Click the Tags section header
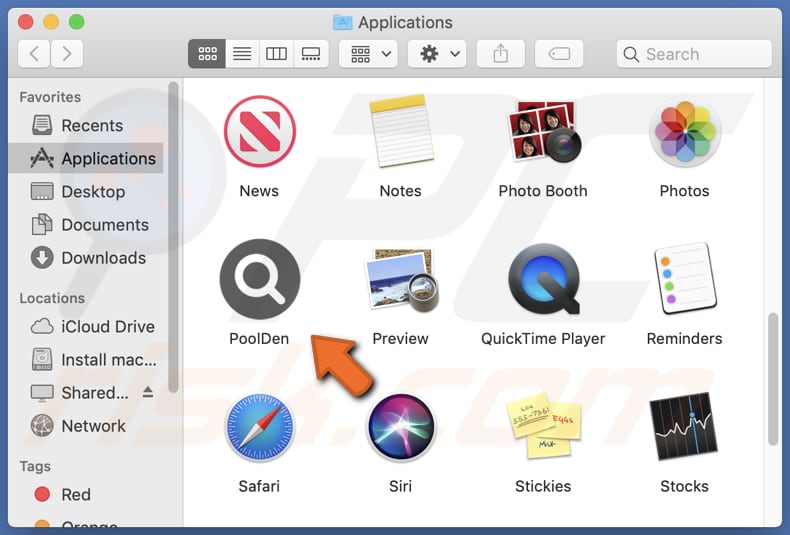The image size is (790, 535). 35,466
